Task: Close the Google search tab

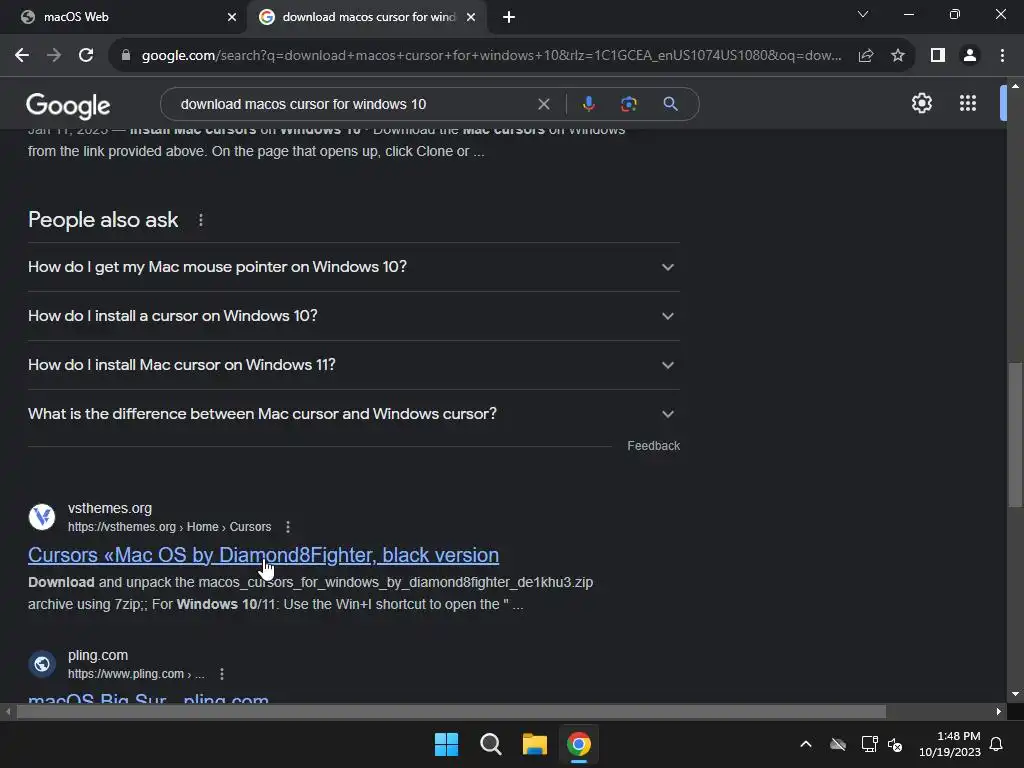Action: coord(471,17)
